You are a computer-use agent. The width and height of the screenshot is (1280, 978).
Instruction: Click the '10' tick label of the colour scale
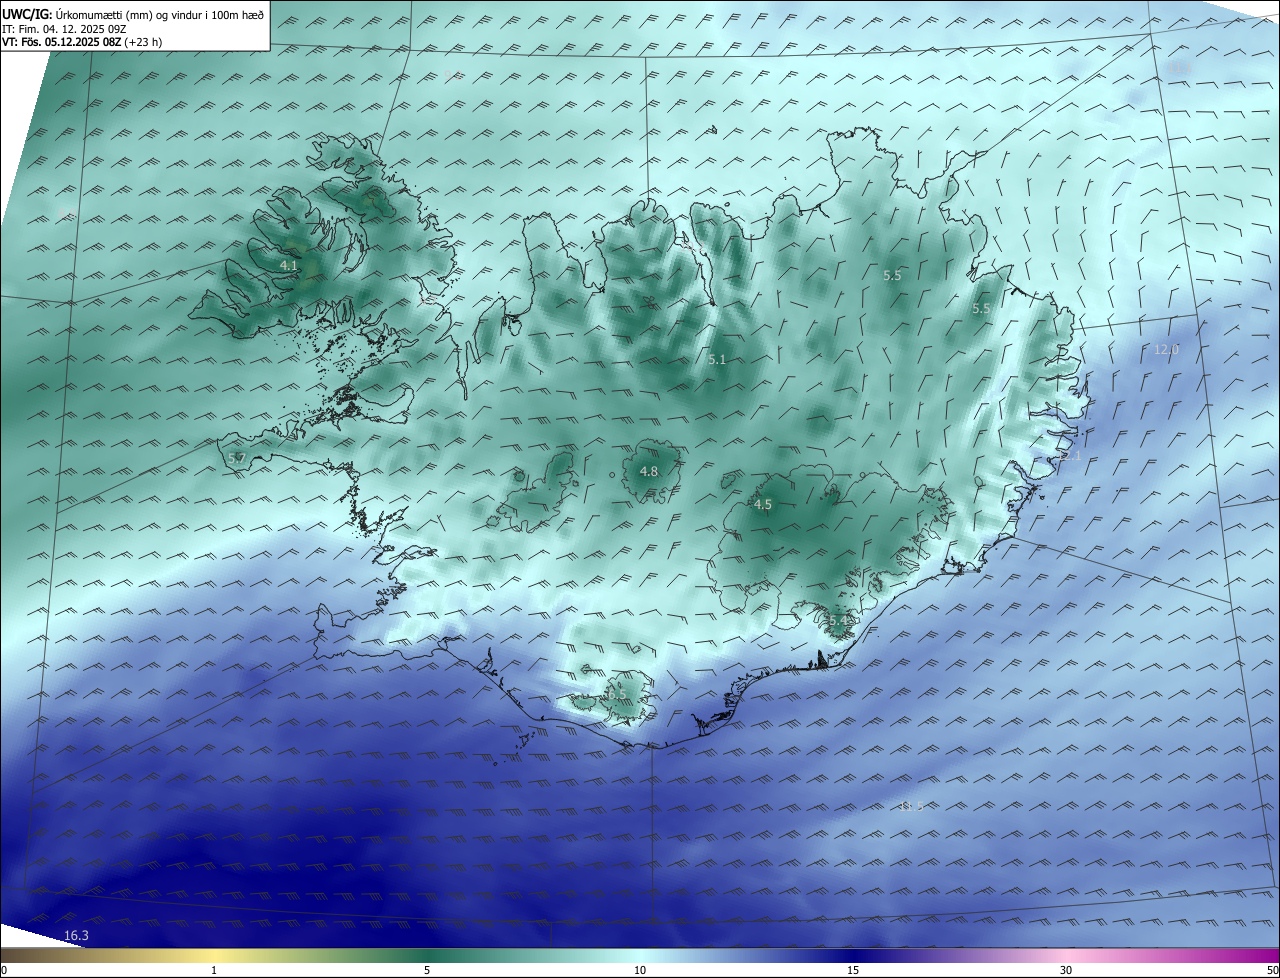(640, 970)
